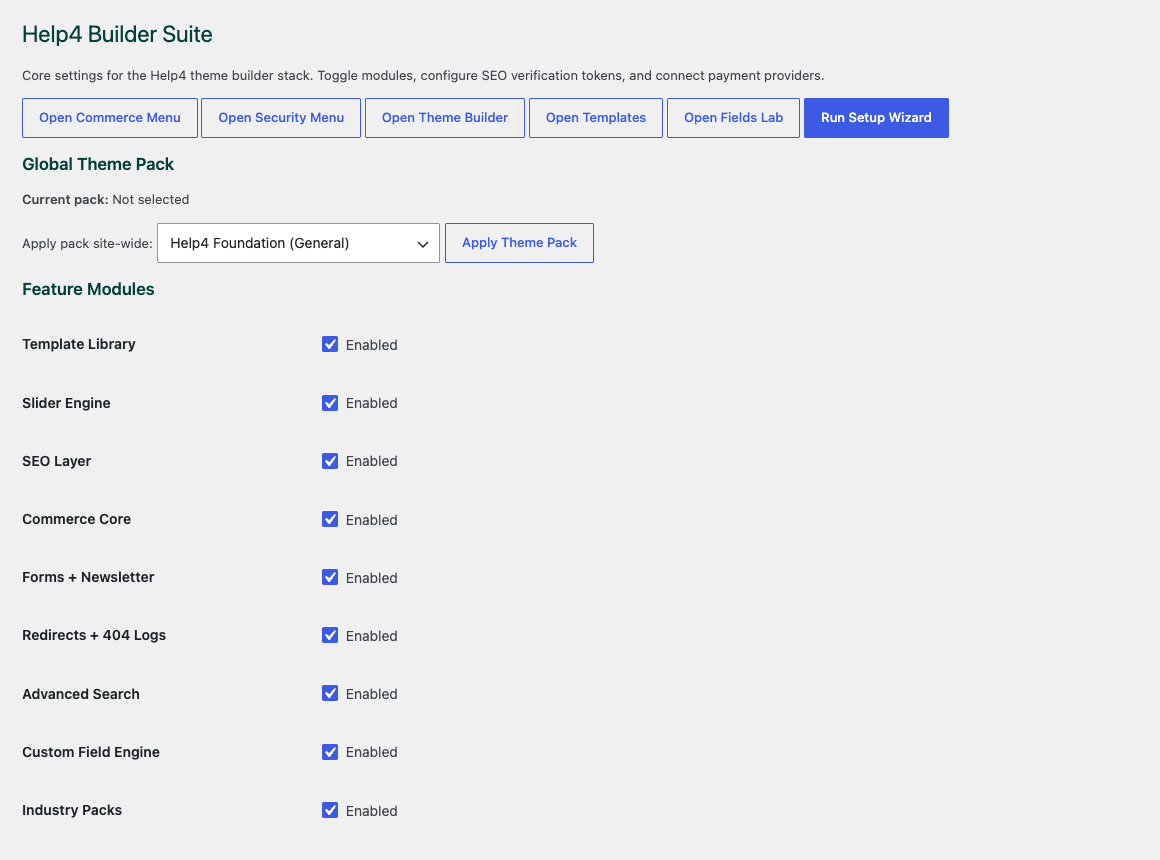1160x860 pixels.
Task: Click the Feature Modules heading
Action: pos(88,289)
